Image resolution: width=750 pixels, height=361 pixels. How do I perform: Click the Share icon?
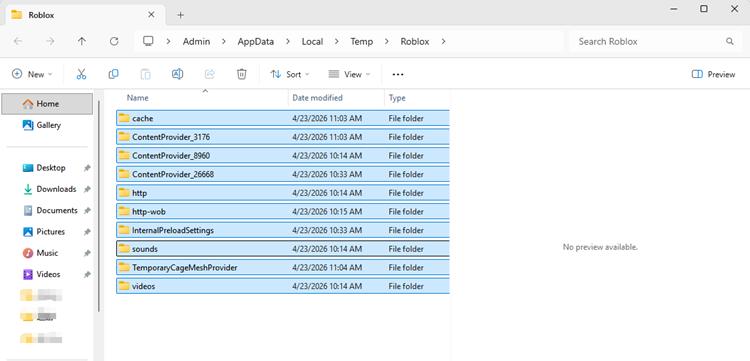[210, 74]
